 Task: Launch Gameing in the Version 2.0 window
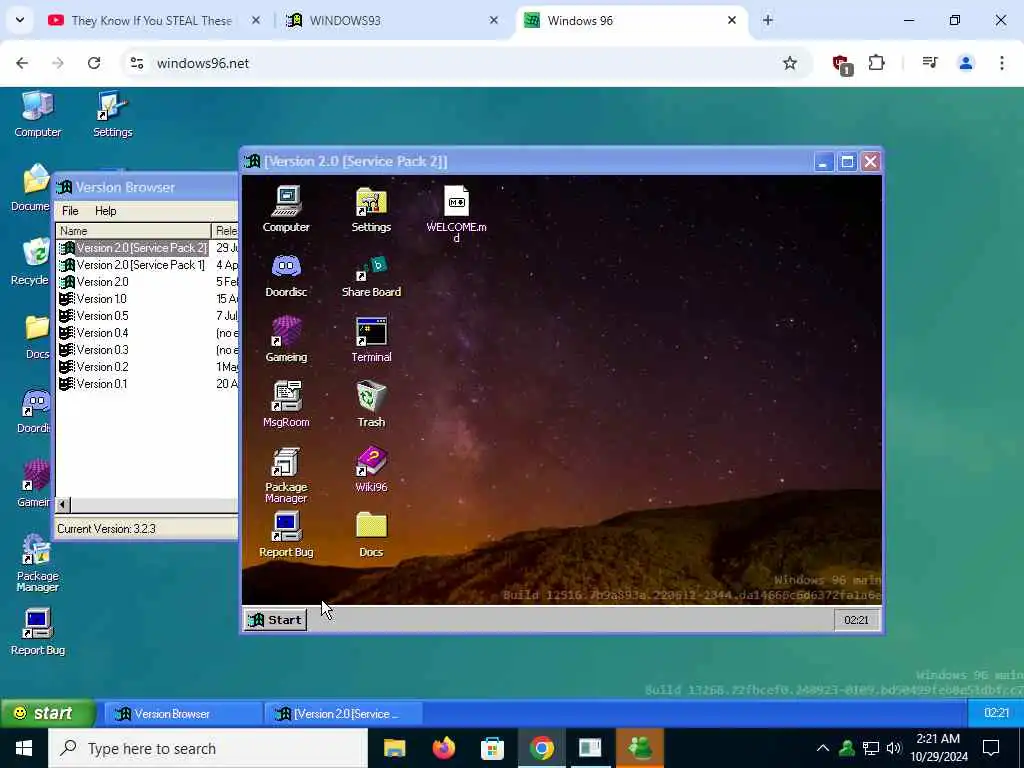286,340
